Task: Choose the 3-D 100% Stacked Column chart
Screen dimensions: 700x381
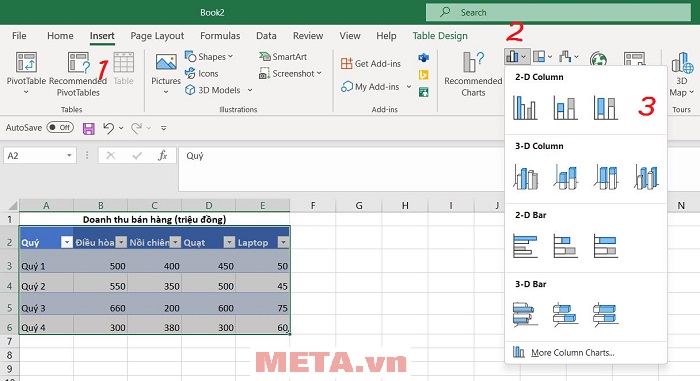Action: point(605,176)
